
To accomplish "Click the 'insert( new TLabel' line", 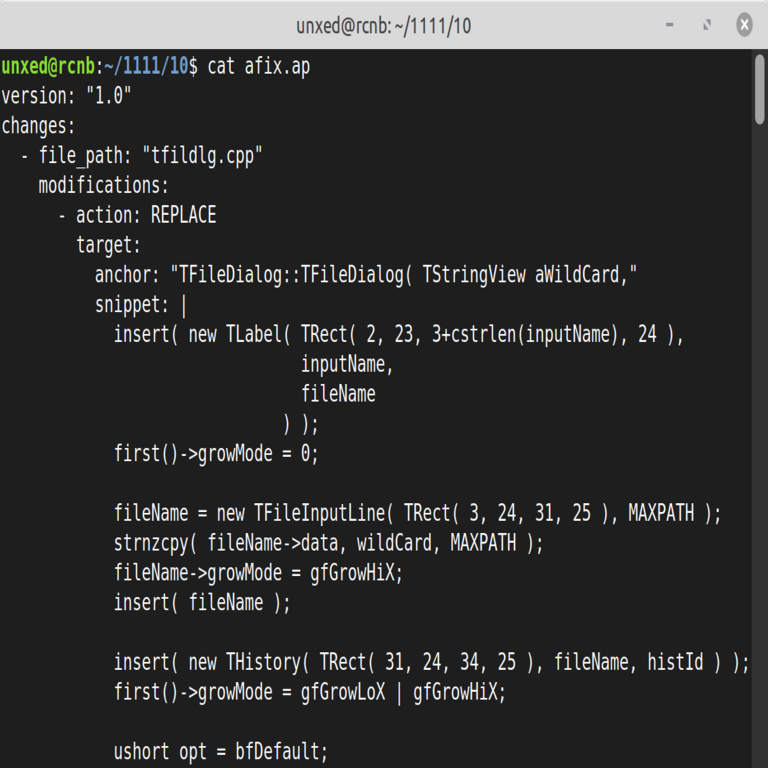I will tap(398, 335).
